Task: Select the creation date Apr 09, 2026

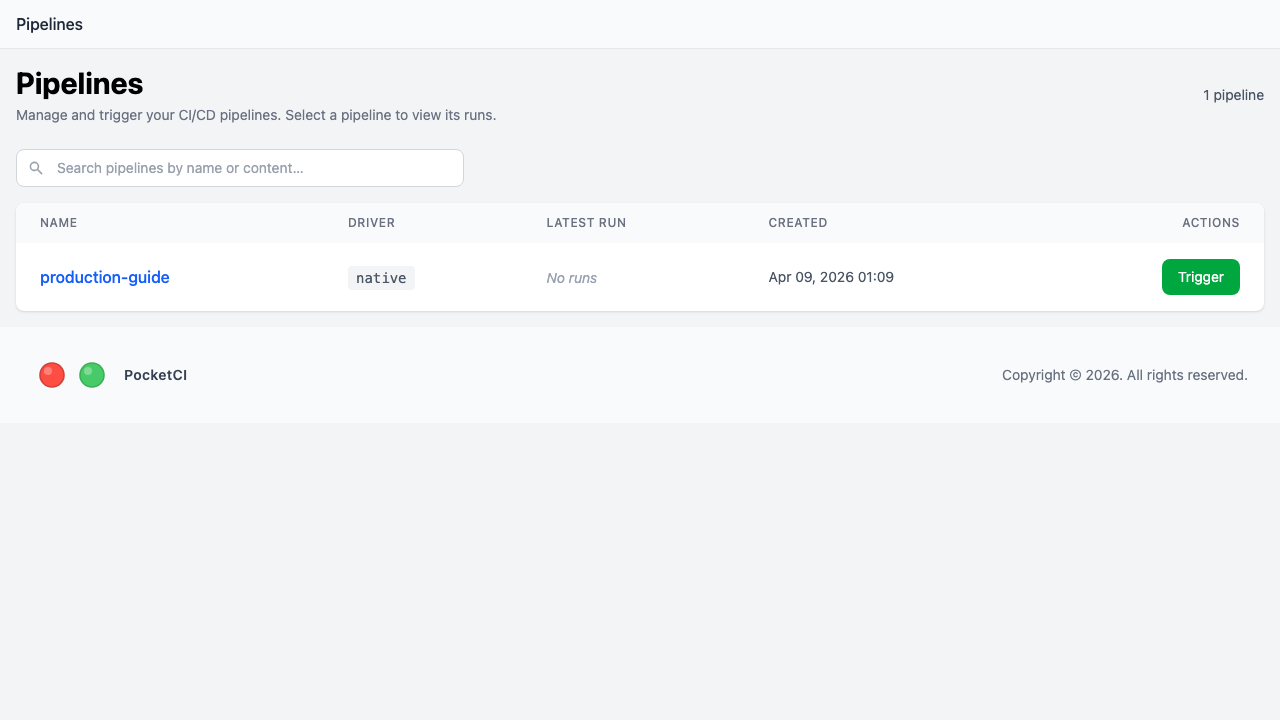Action: [x=831, y=277]
